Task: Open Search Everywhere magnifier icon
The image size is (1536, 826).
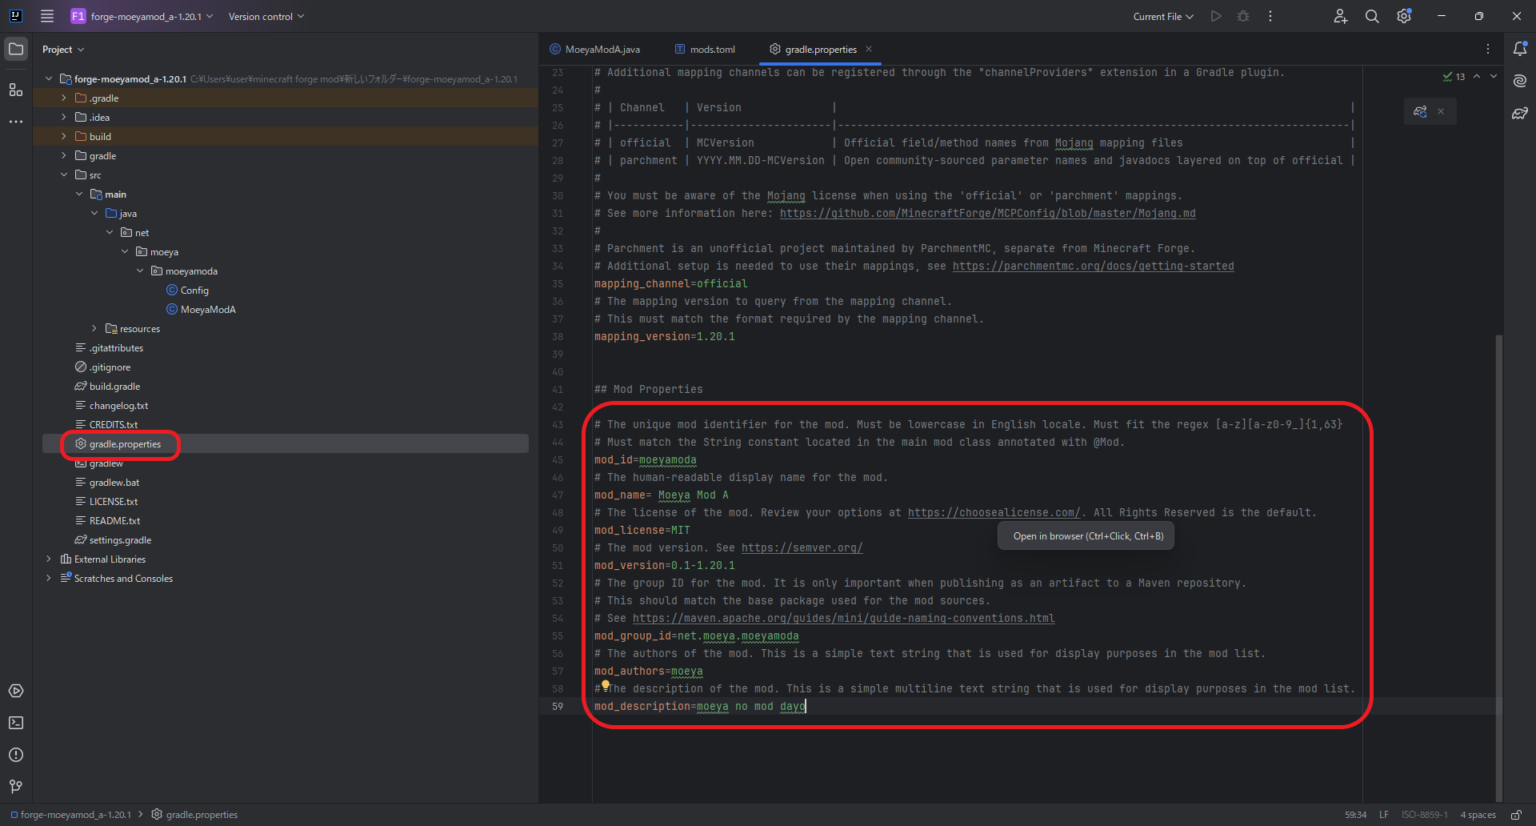Action: (1372, 16)
